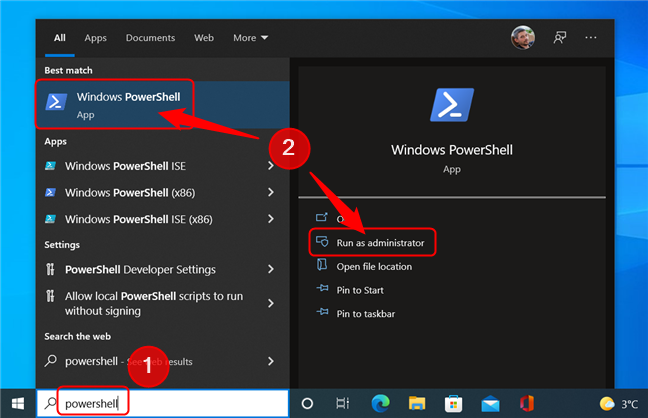
Task: Open Task View on taskbar
Action: click(x=343, y=404)
